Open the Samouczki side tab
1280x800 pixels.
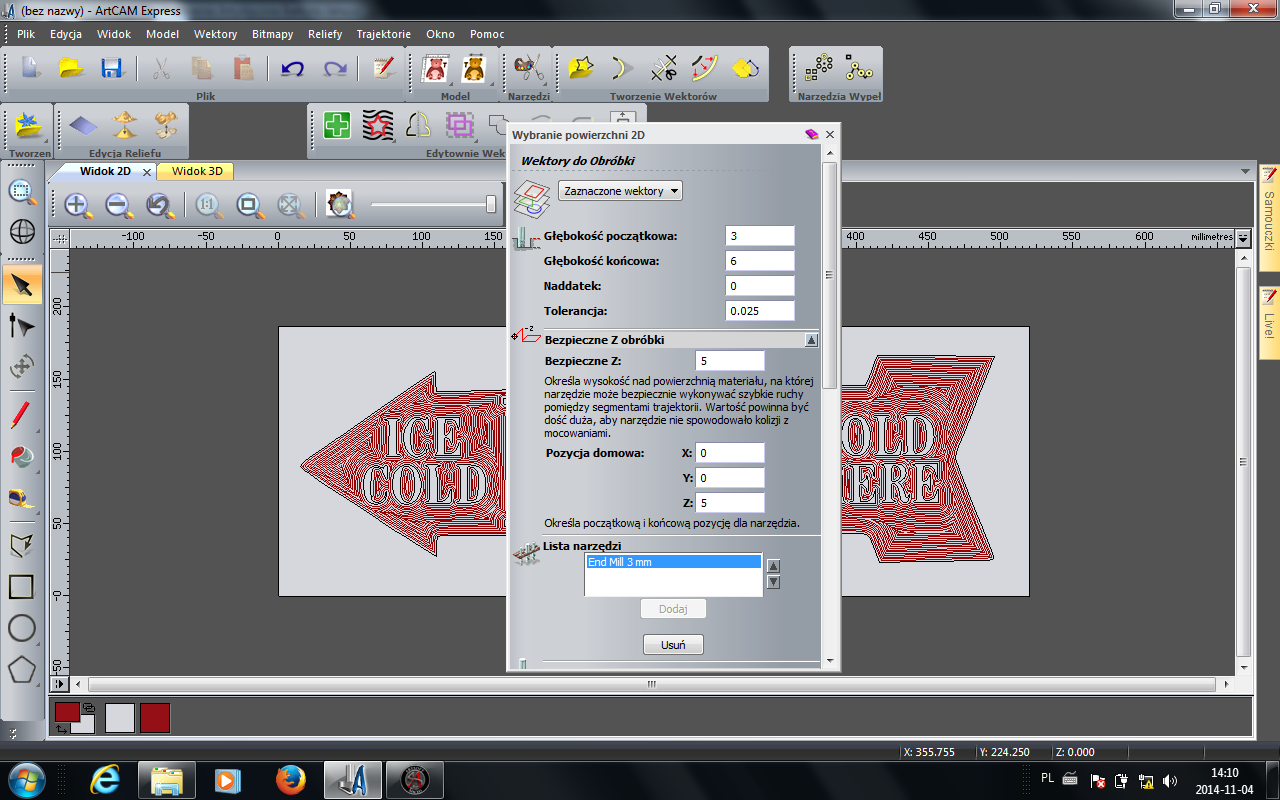pos(1269,216)
